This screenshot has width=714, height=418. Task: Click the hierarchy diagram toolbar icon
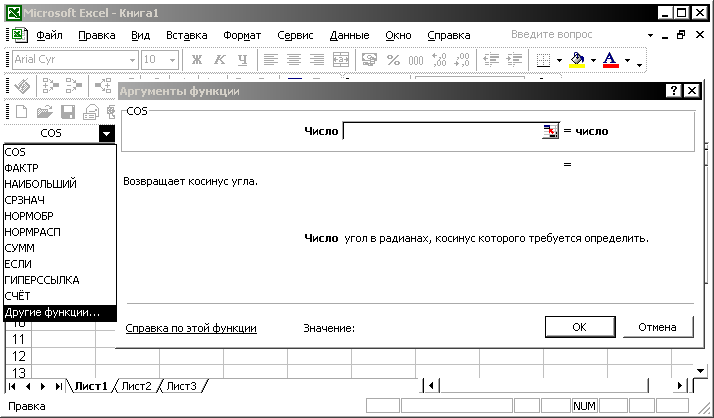pyautogui.click(x=103, y=86)
